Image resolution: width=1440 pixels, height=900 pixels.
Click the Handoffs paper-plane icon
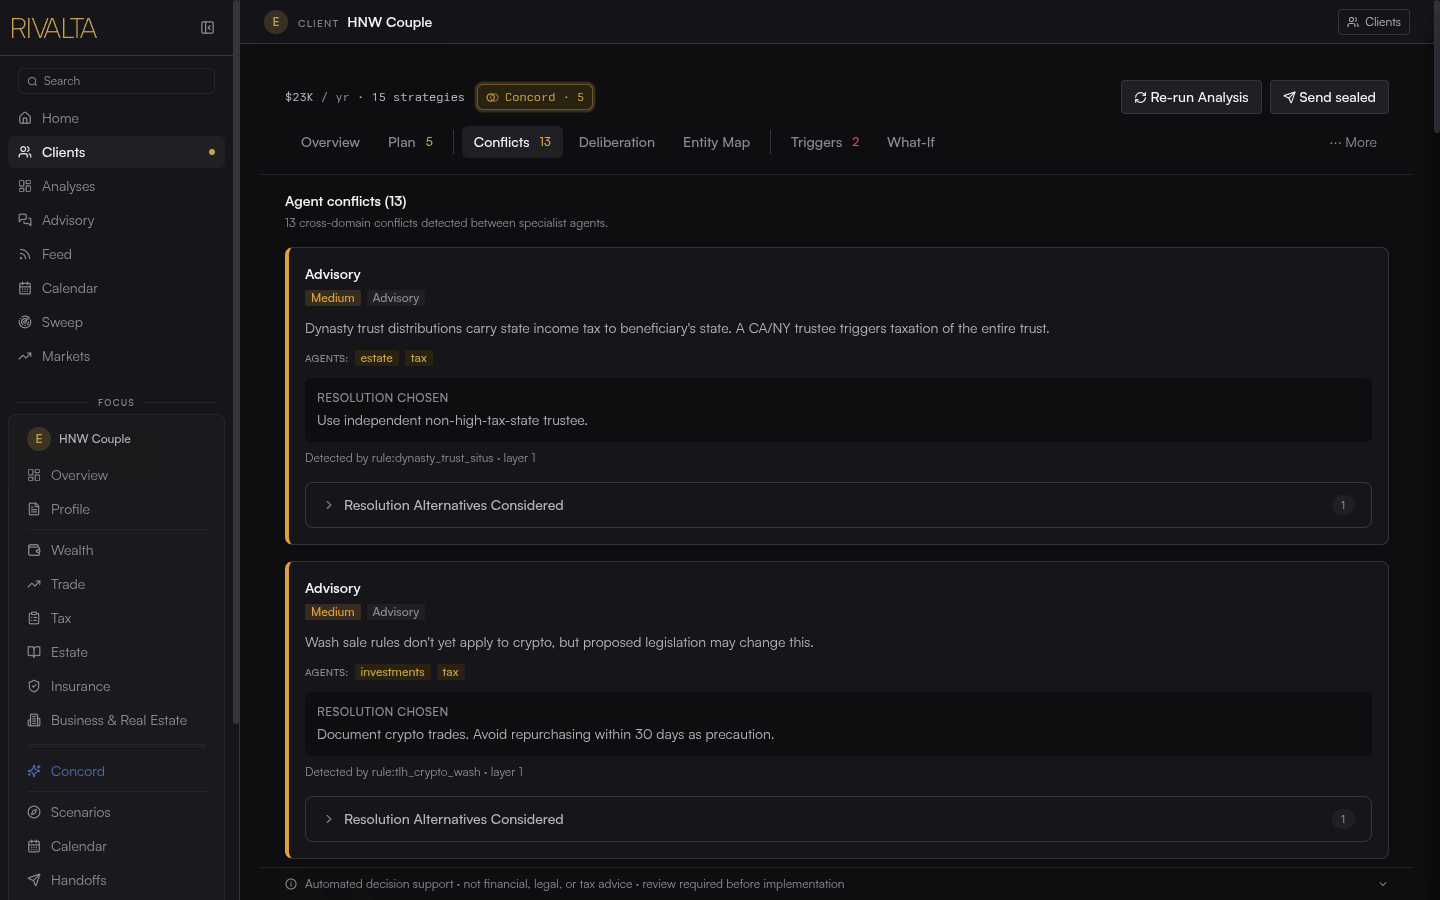click(x=34, y=880)
